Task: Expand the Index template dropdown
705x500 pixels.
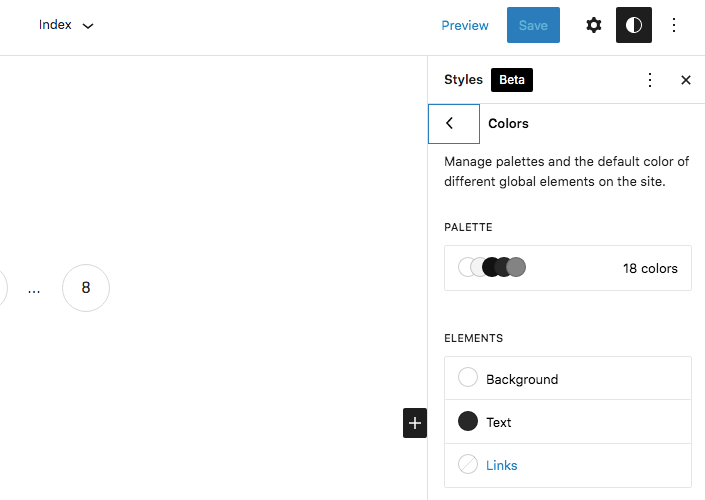Action: (x=67, y=25)
